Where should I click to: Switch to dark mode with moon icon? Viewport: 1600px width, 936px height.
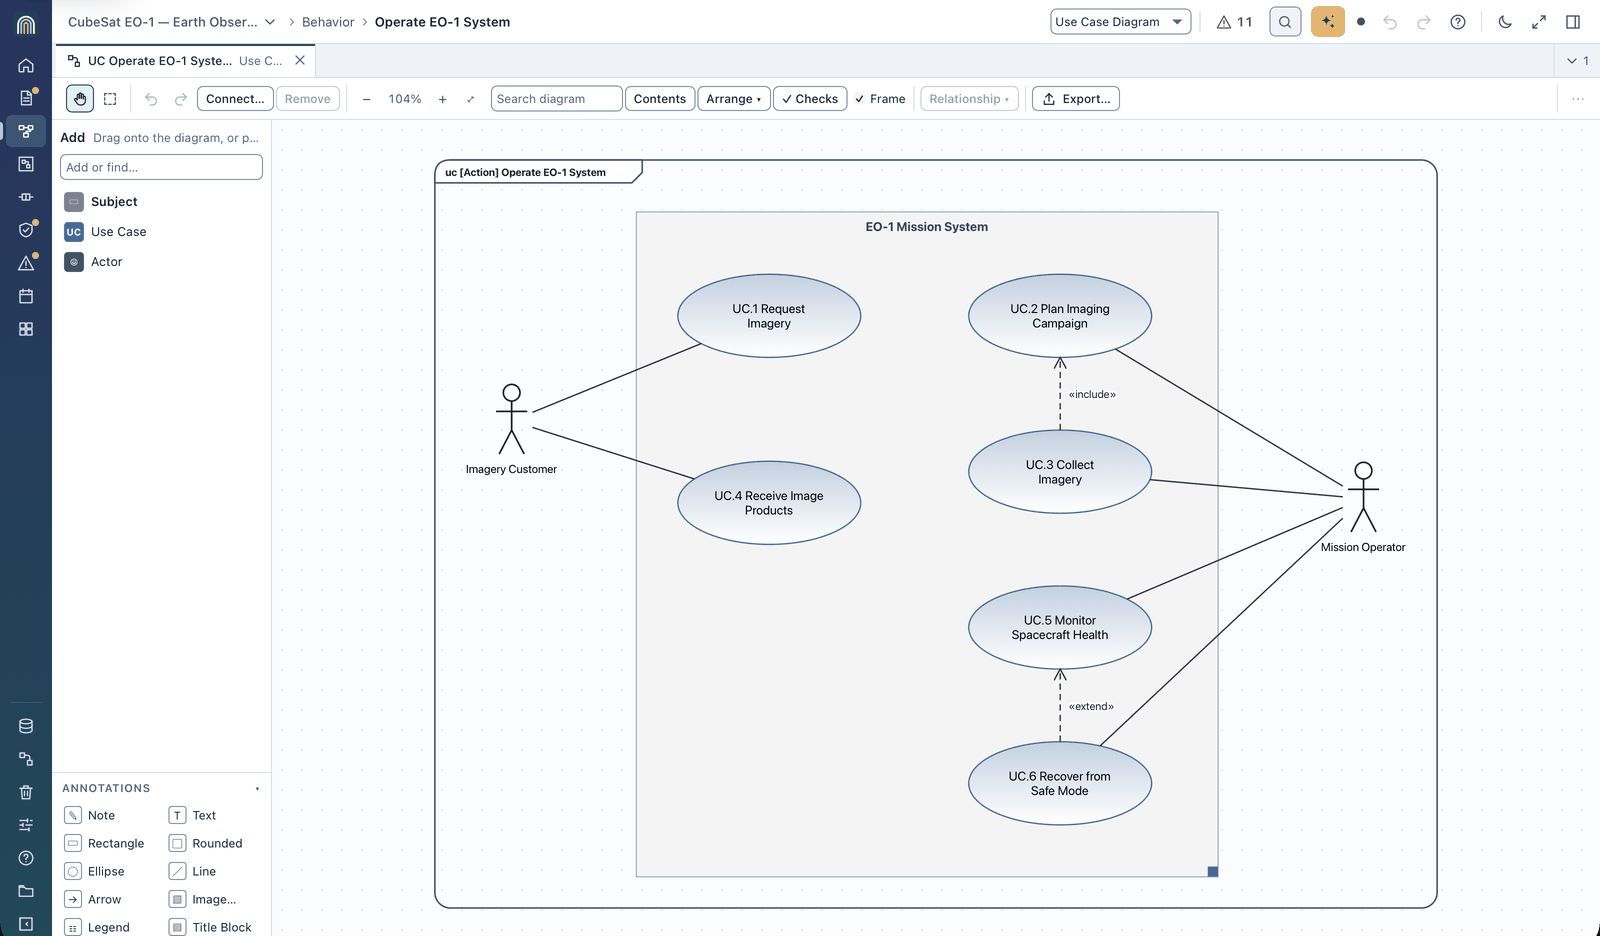(1505, 22)
